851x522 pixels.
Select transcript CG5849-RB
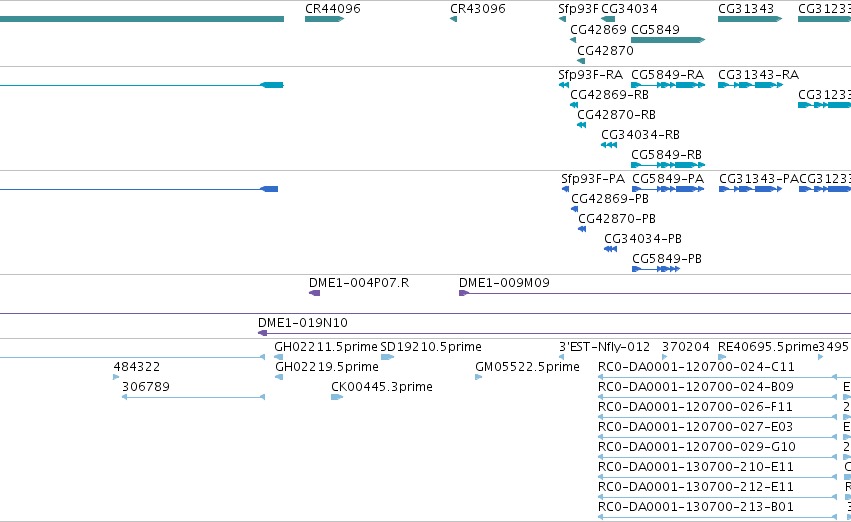point(668,165)
